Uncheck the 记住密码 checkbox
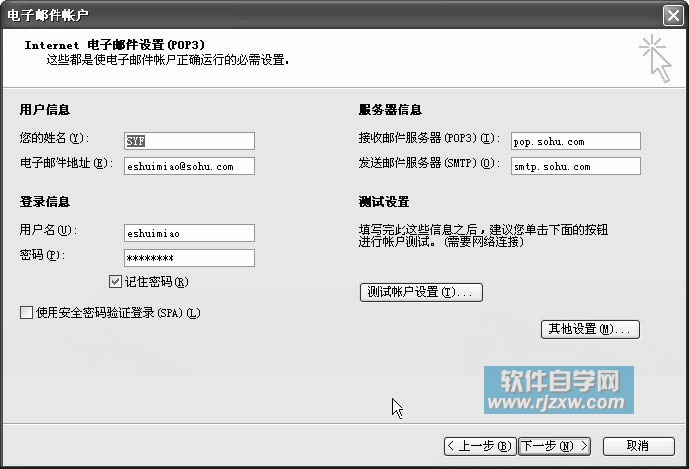 (115, 282)
